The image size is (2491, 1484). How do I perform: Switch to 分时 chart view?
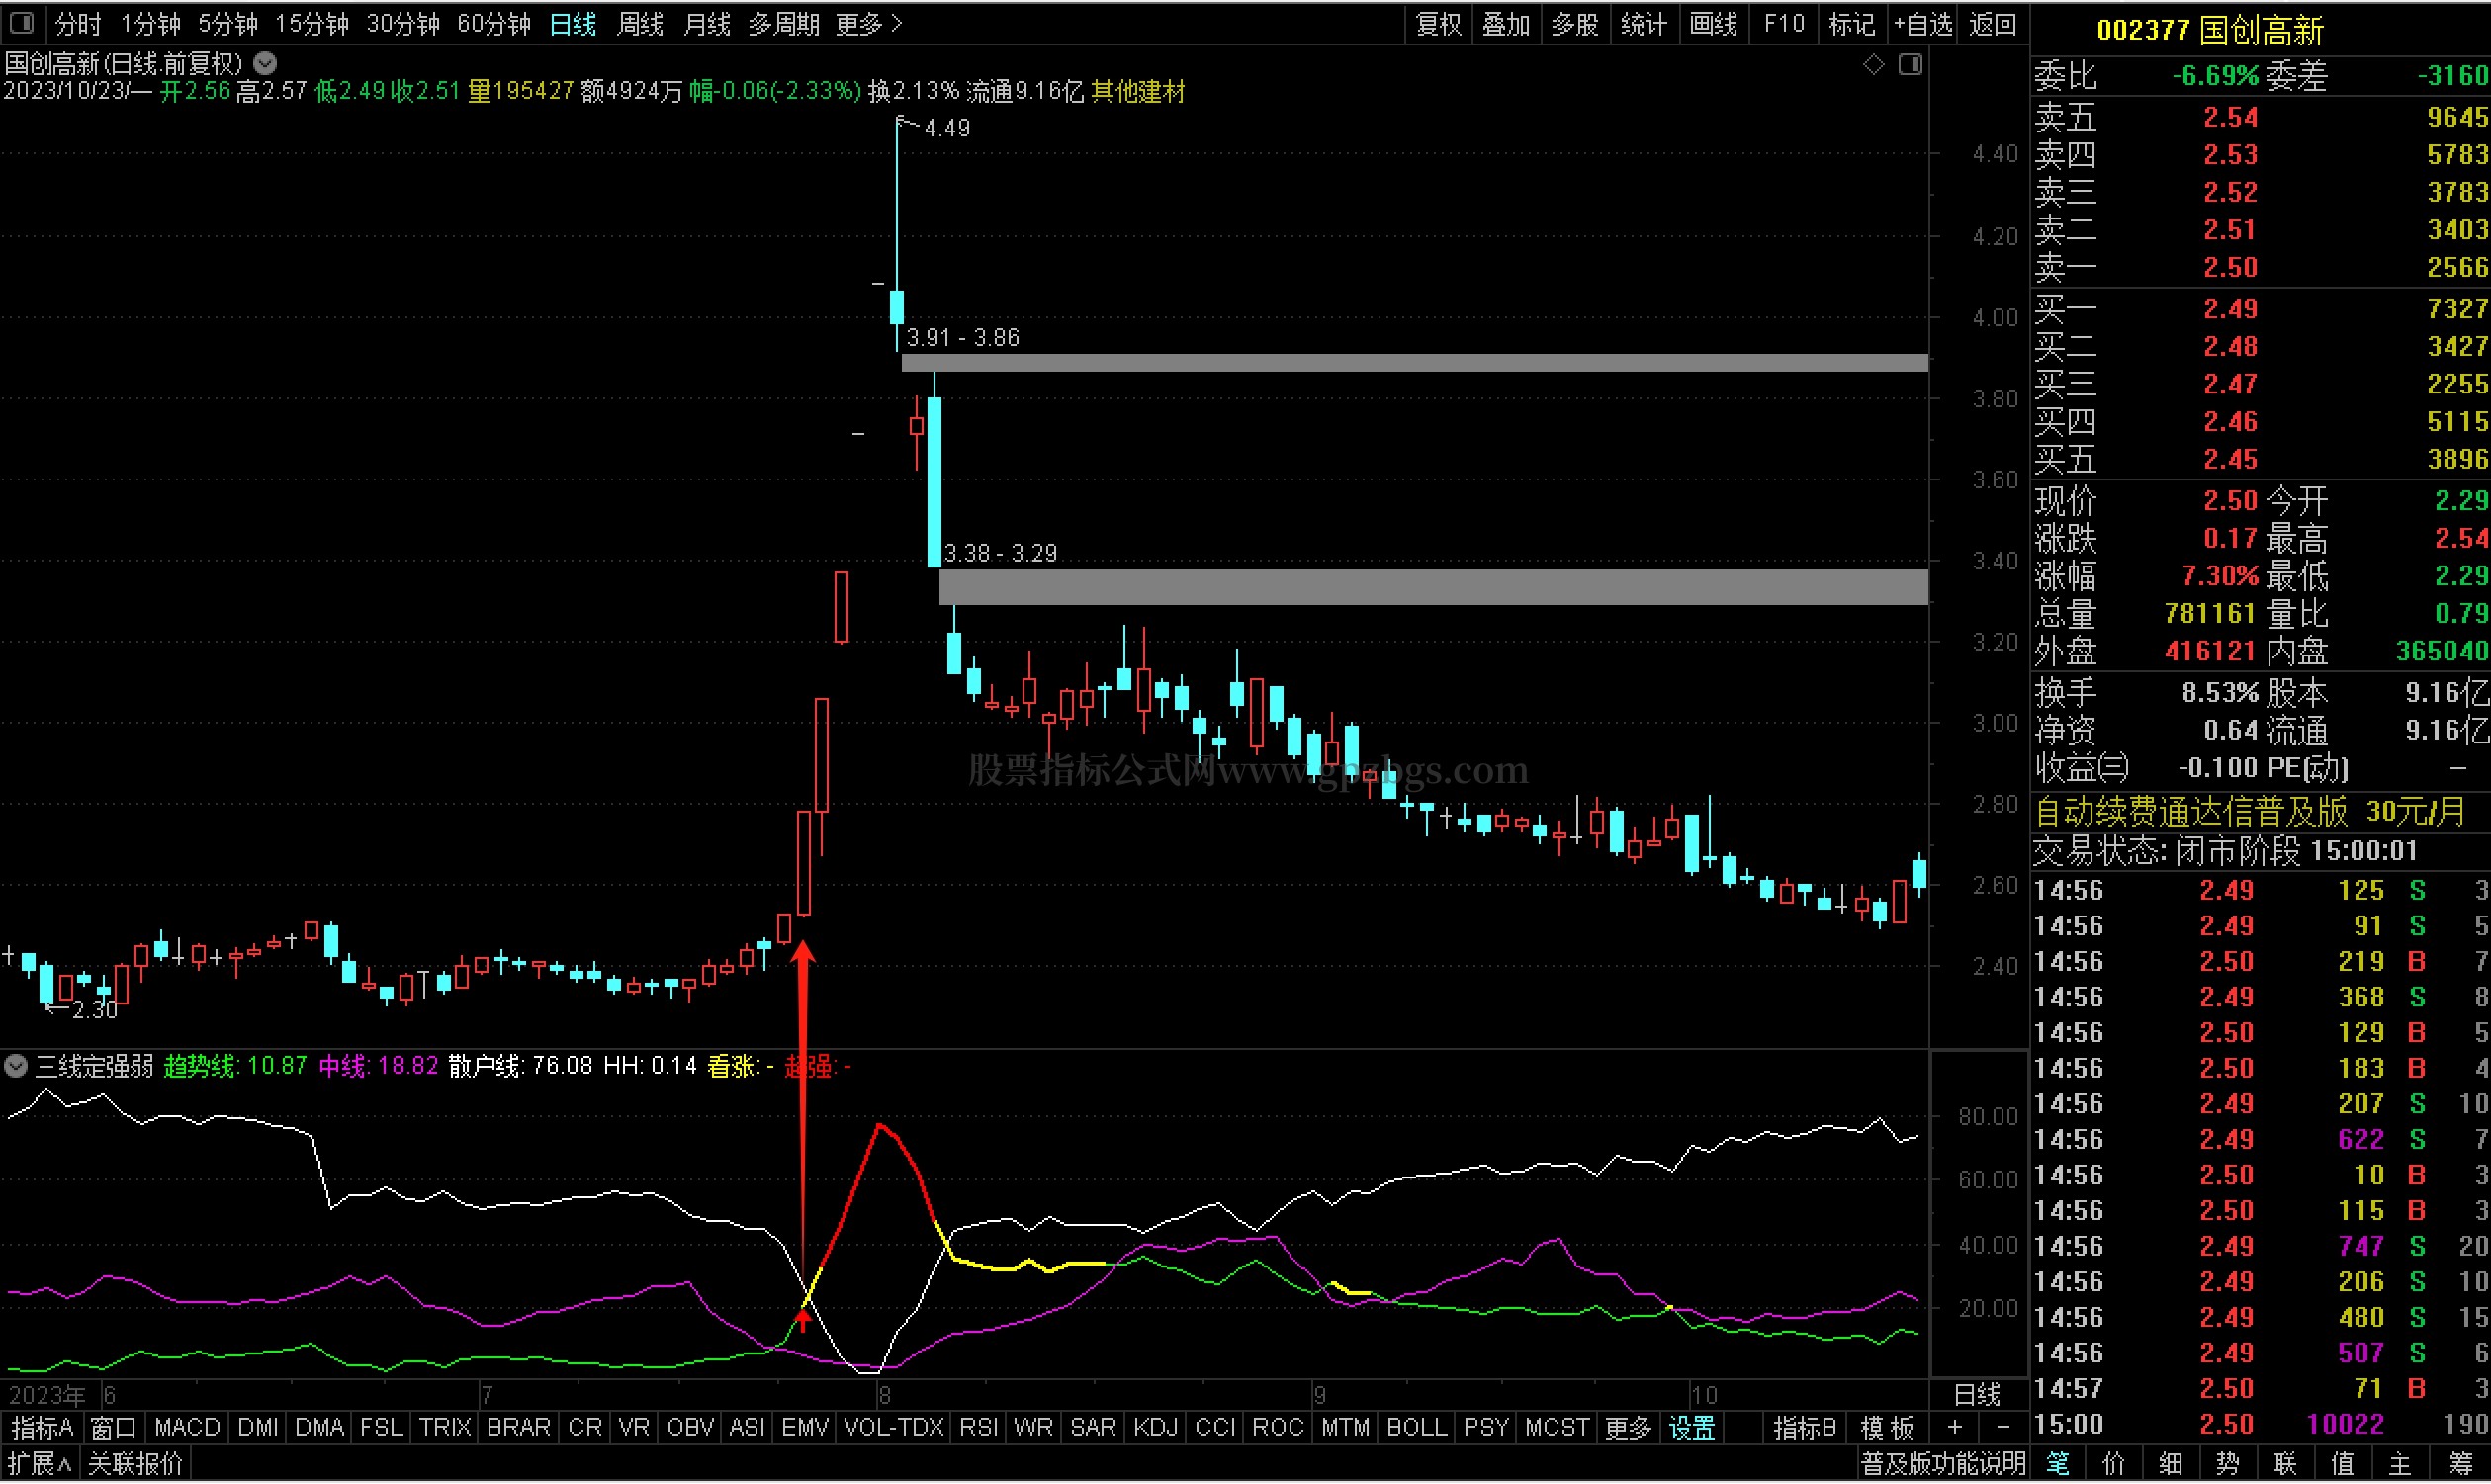[x=78, y=23]
